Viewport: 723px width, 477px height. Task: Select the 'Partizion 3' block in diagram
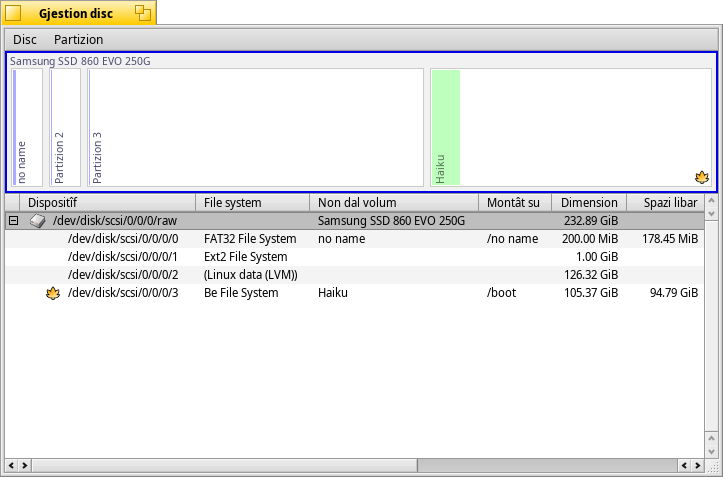255,128
